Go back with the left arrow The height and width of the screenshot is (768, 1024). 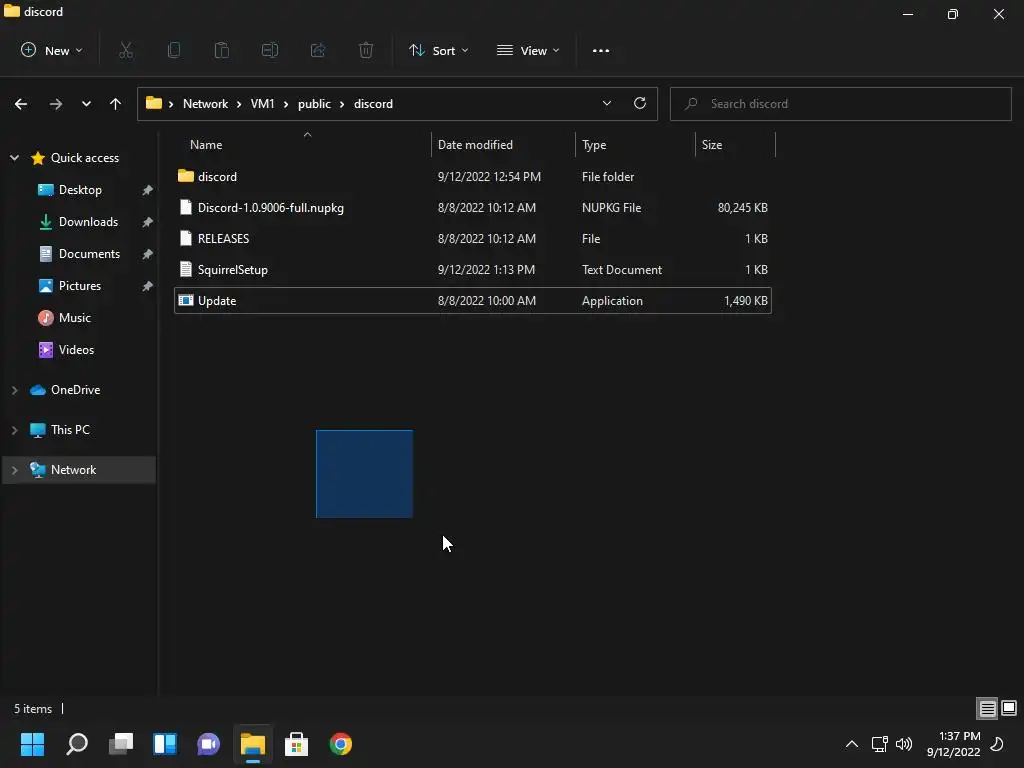click(21, 104)
